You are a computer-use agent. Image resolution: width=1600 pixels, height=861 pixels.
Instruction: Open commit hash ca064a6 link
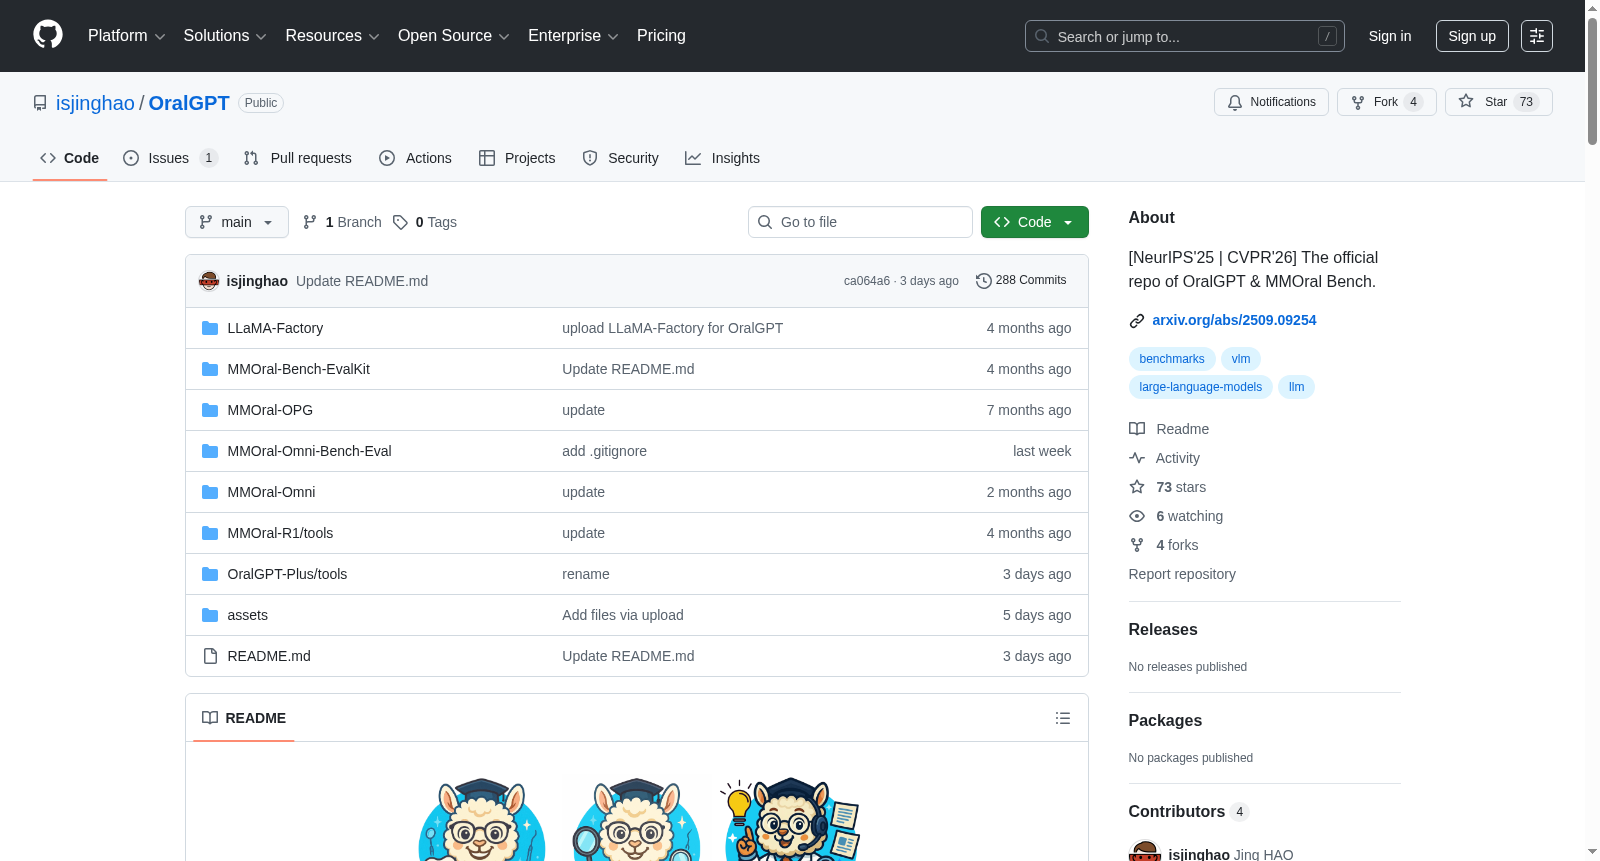point(867,281)
